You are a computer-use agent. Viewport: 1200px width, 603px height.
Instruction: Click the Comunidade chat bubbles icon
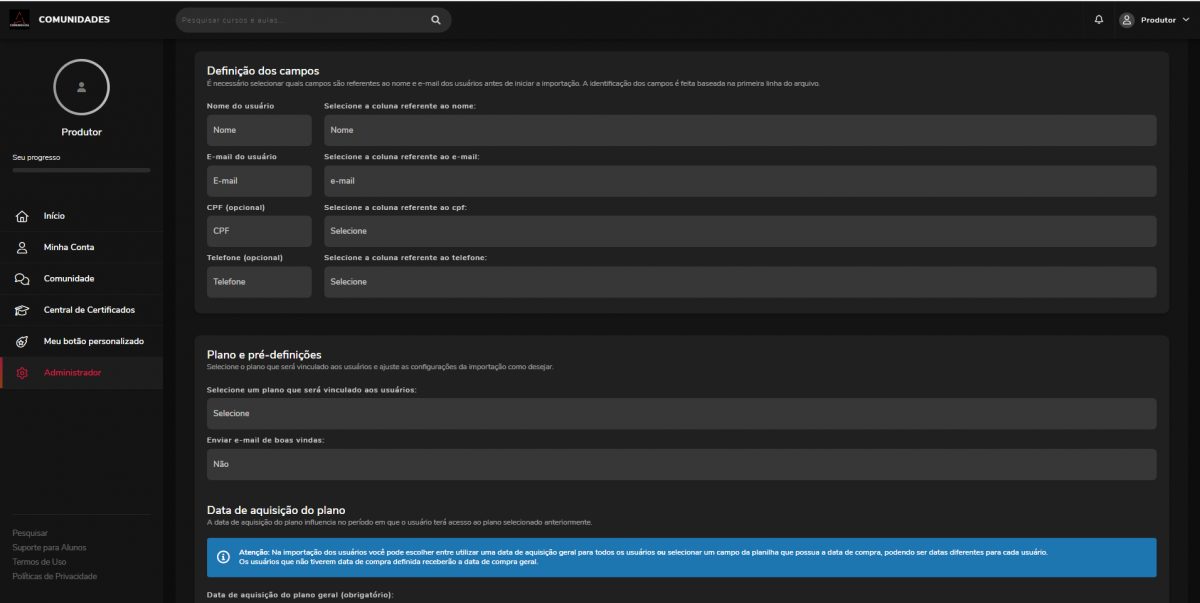22,279
